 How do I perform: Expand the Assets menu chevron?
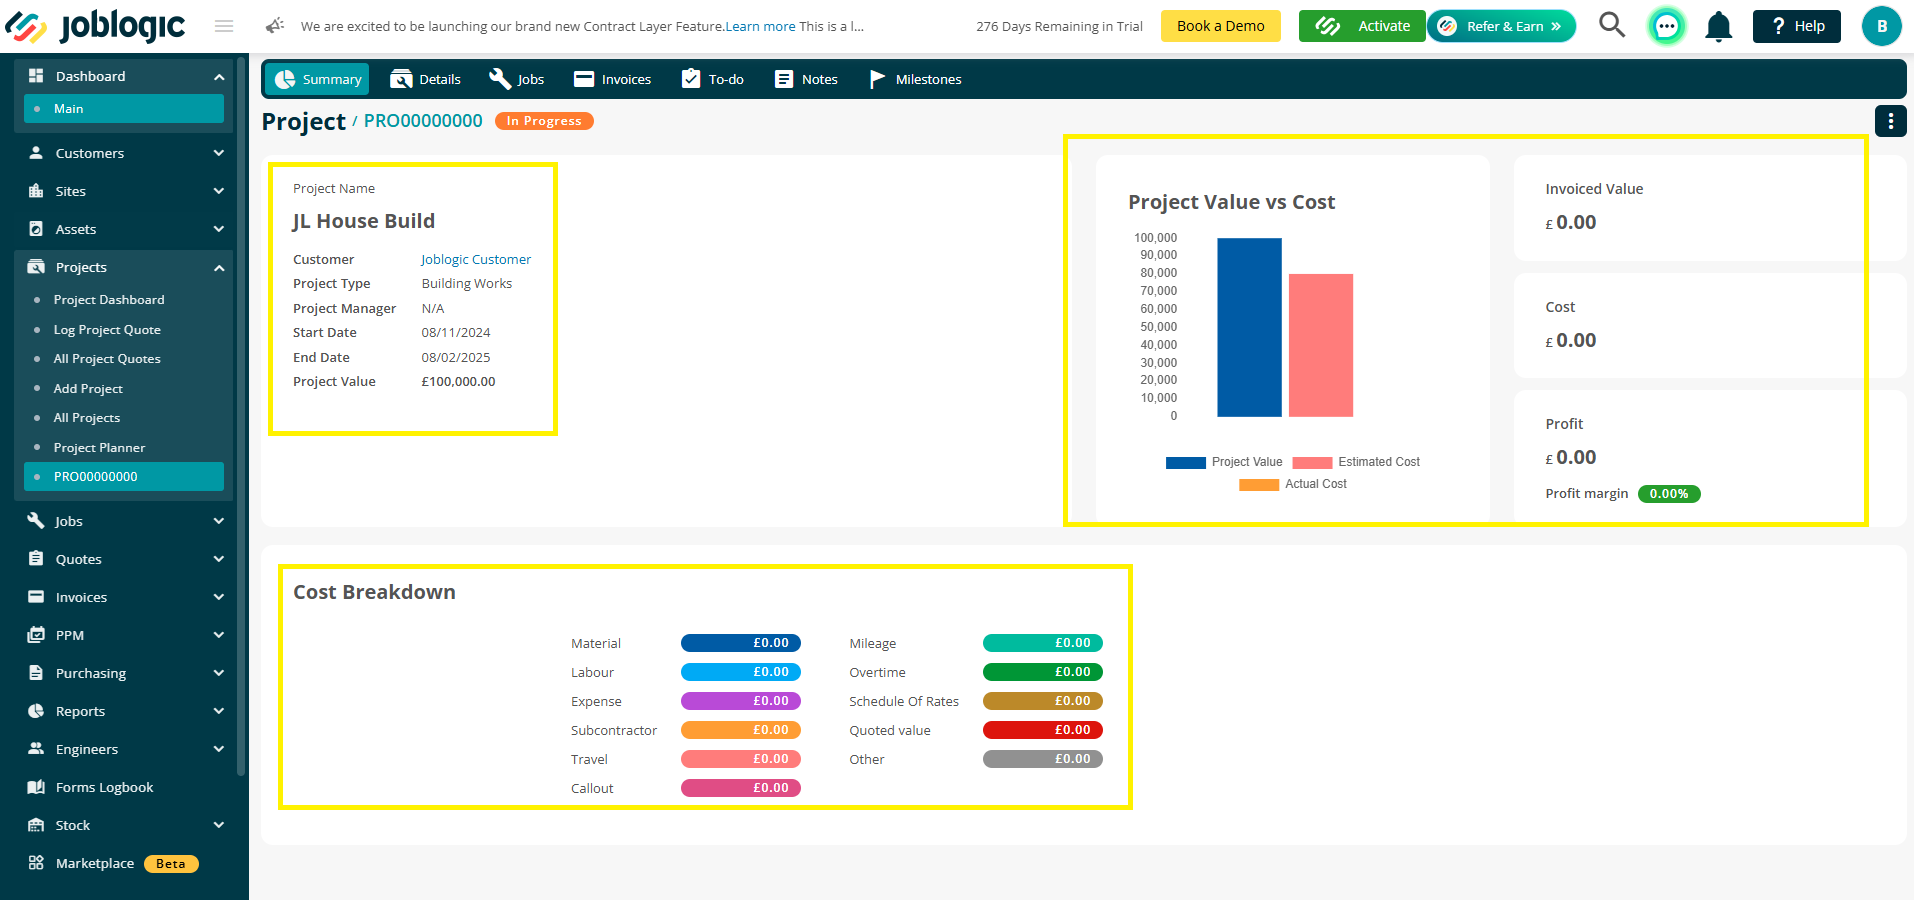coord(219,229)
